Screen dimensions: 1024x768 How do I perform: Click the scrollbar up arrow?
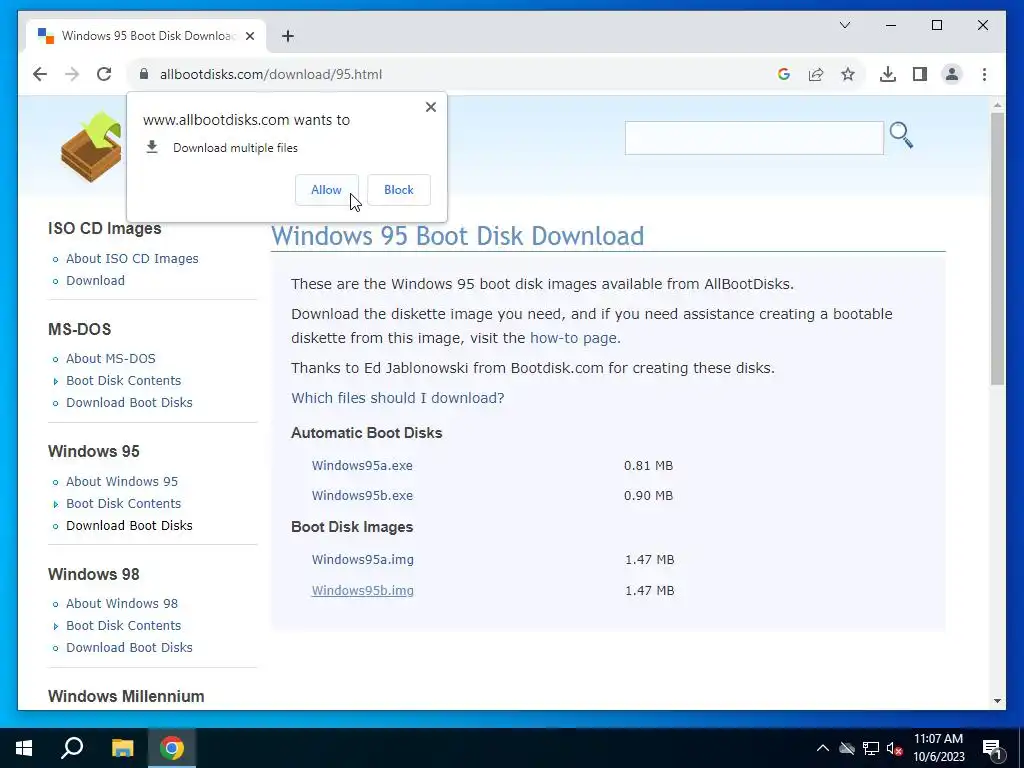coord(997,104)
